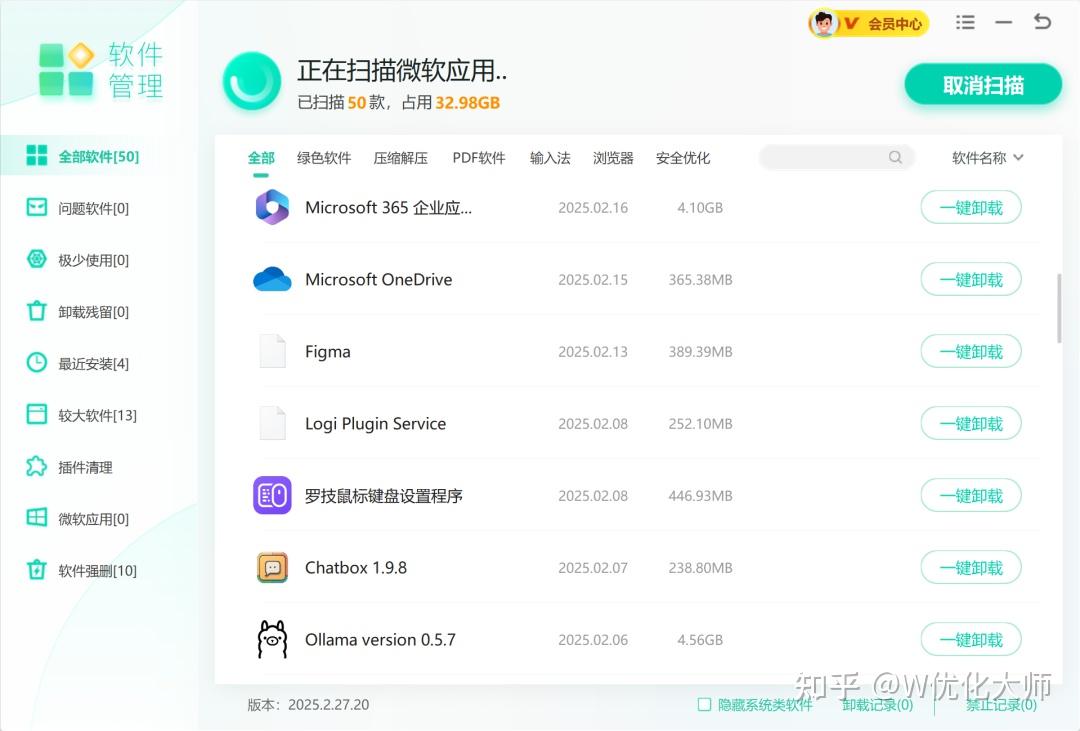Uninstall Microsoft 365 with 一键卸载

(970, 207)
